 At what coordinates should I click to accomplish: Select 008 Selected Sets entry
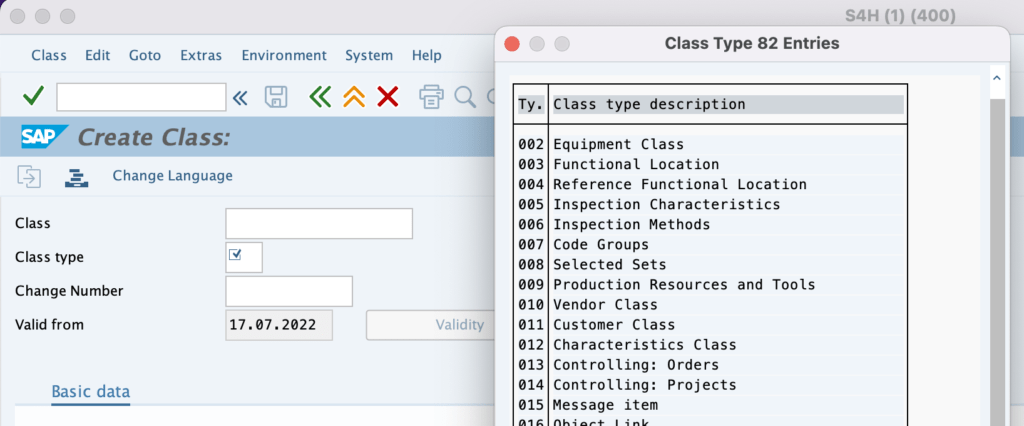[711, 265]
